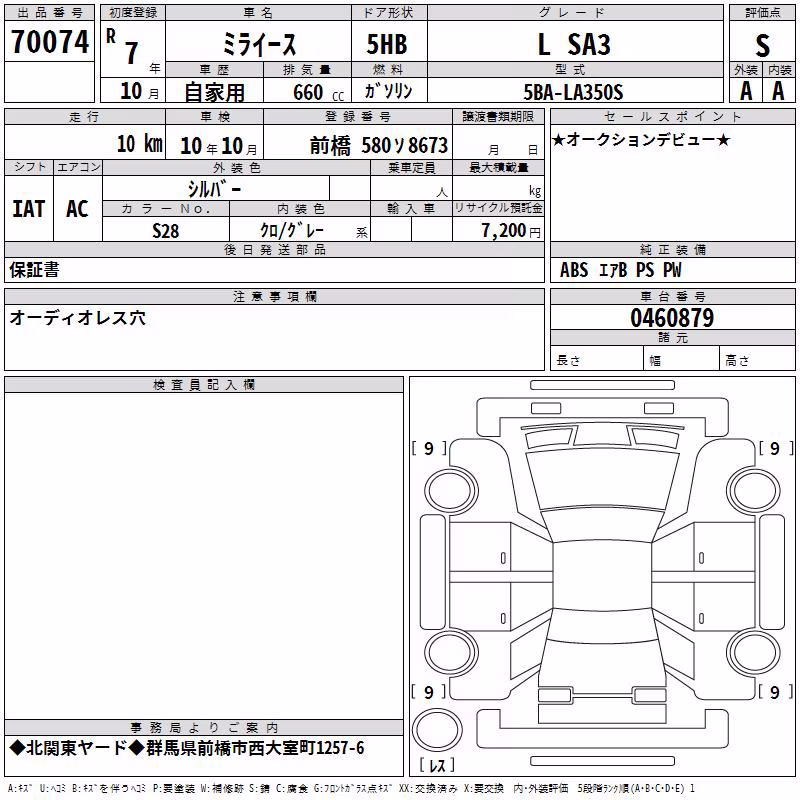This screenshot has width=800, height=800.
Task: Select exterior color シルバー
Action: coord(214,189)
